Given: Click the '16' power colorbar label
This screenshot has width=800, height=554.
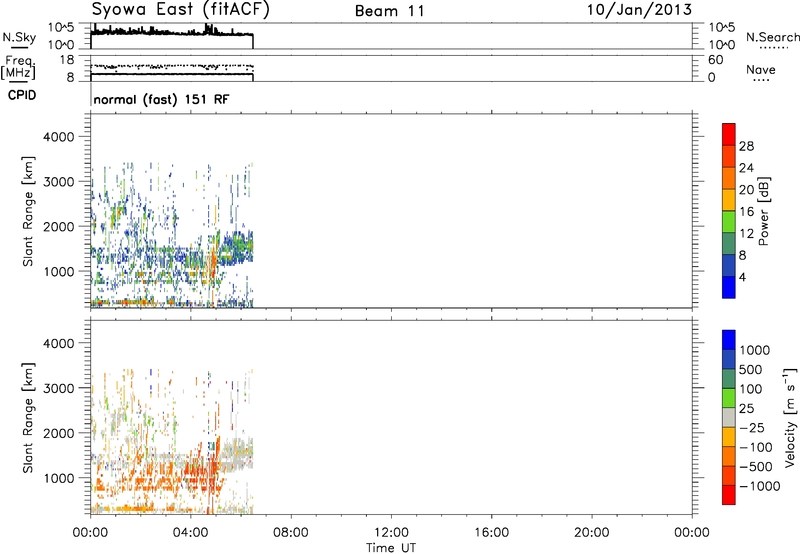Looking at the screenshot, I should point(746,212).
